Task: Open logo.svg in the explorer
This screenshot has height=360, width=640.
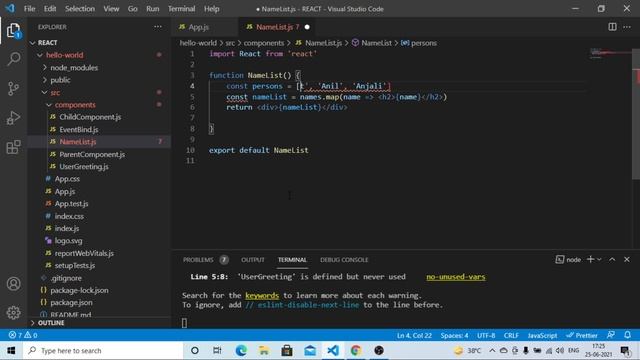Action: (x=68, y=241)
